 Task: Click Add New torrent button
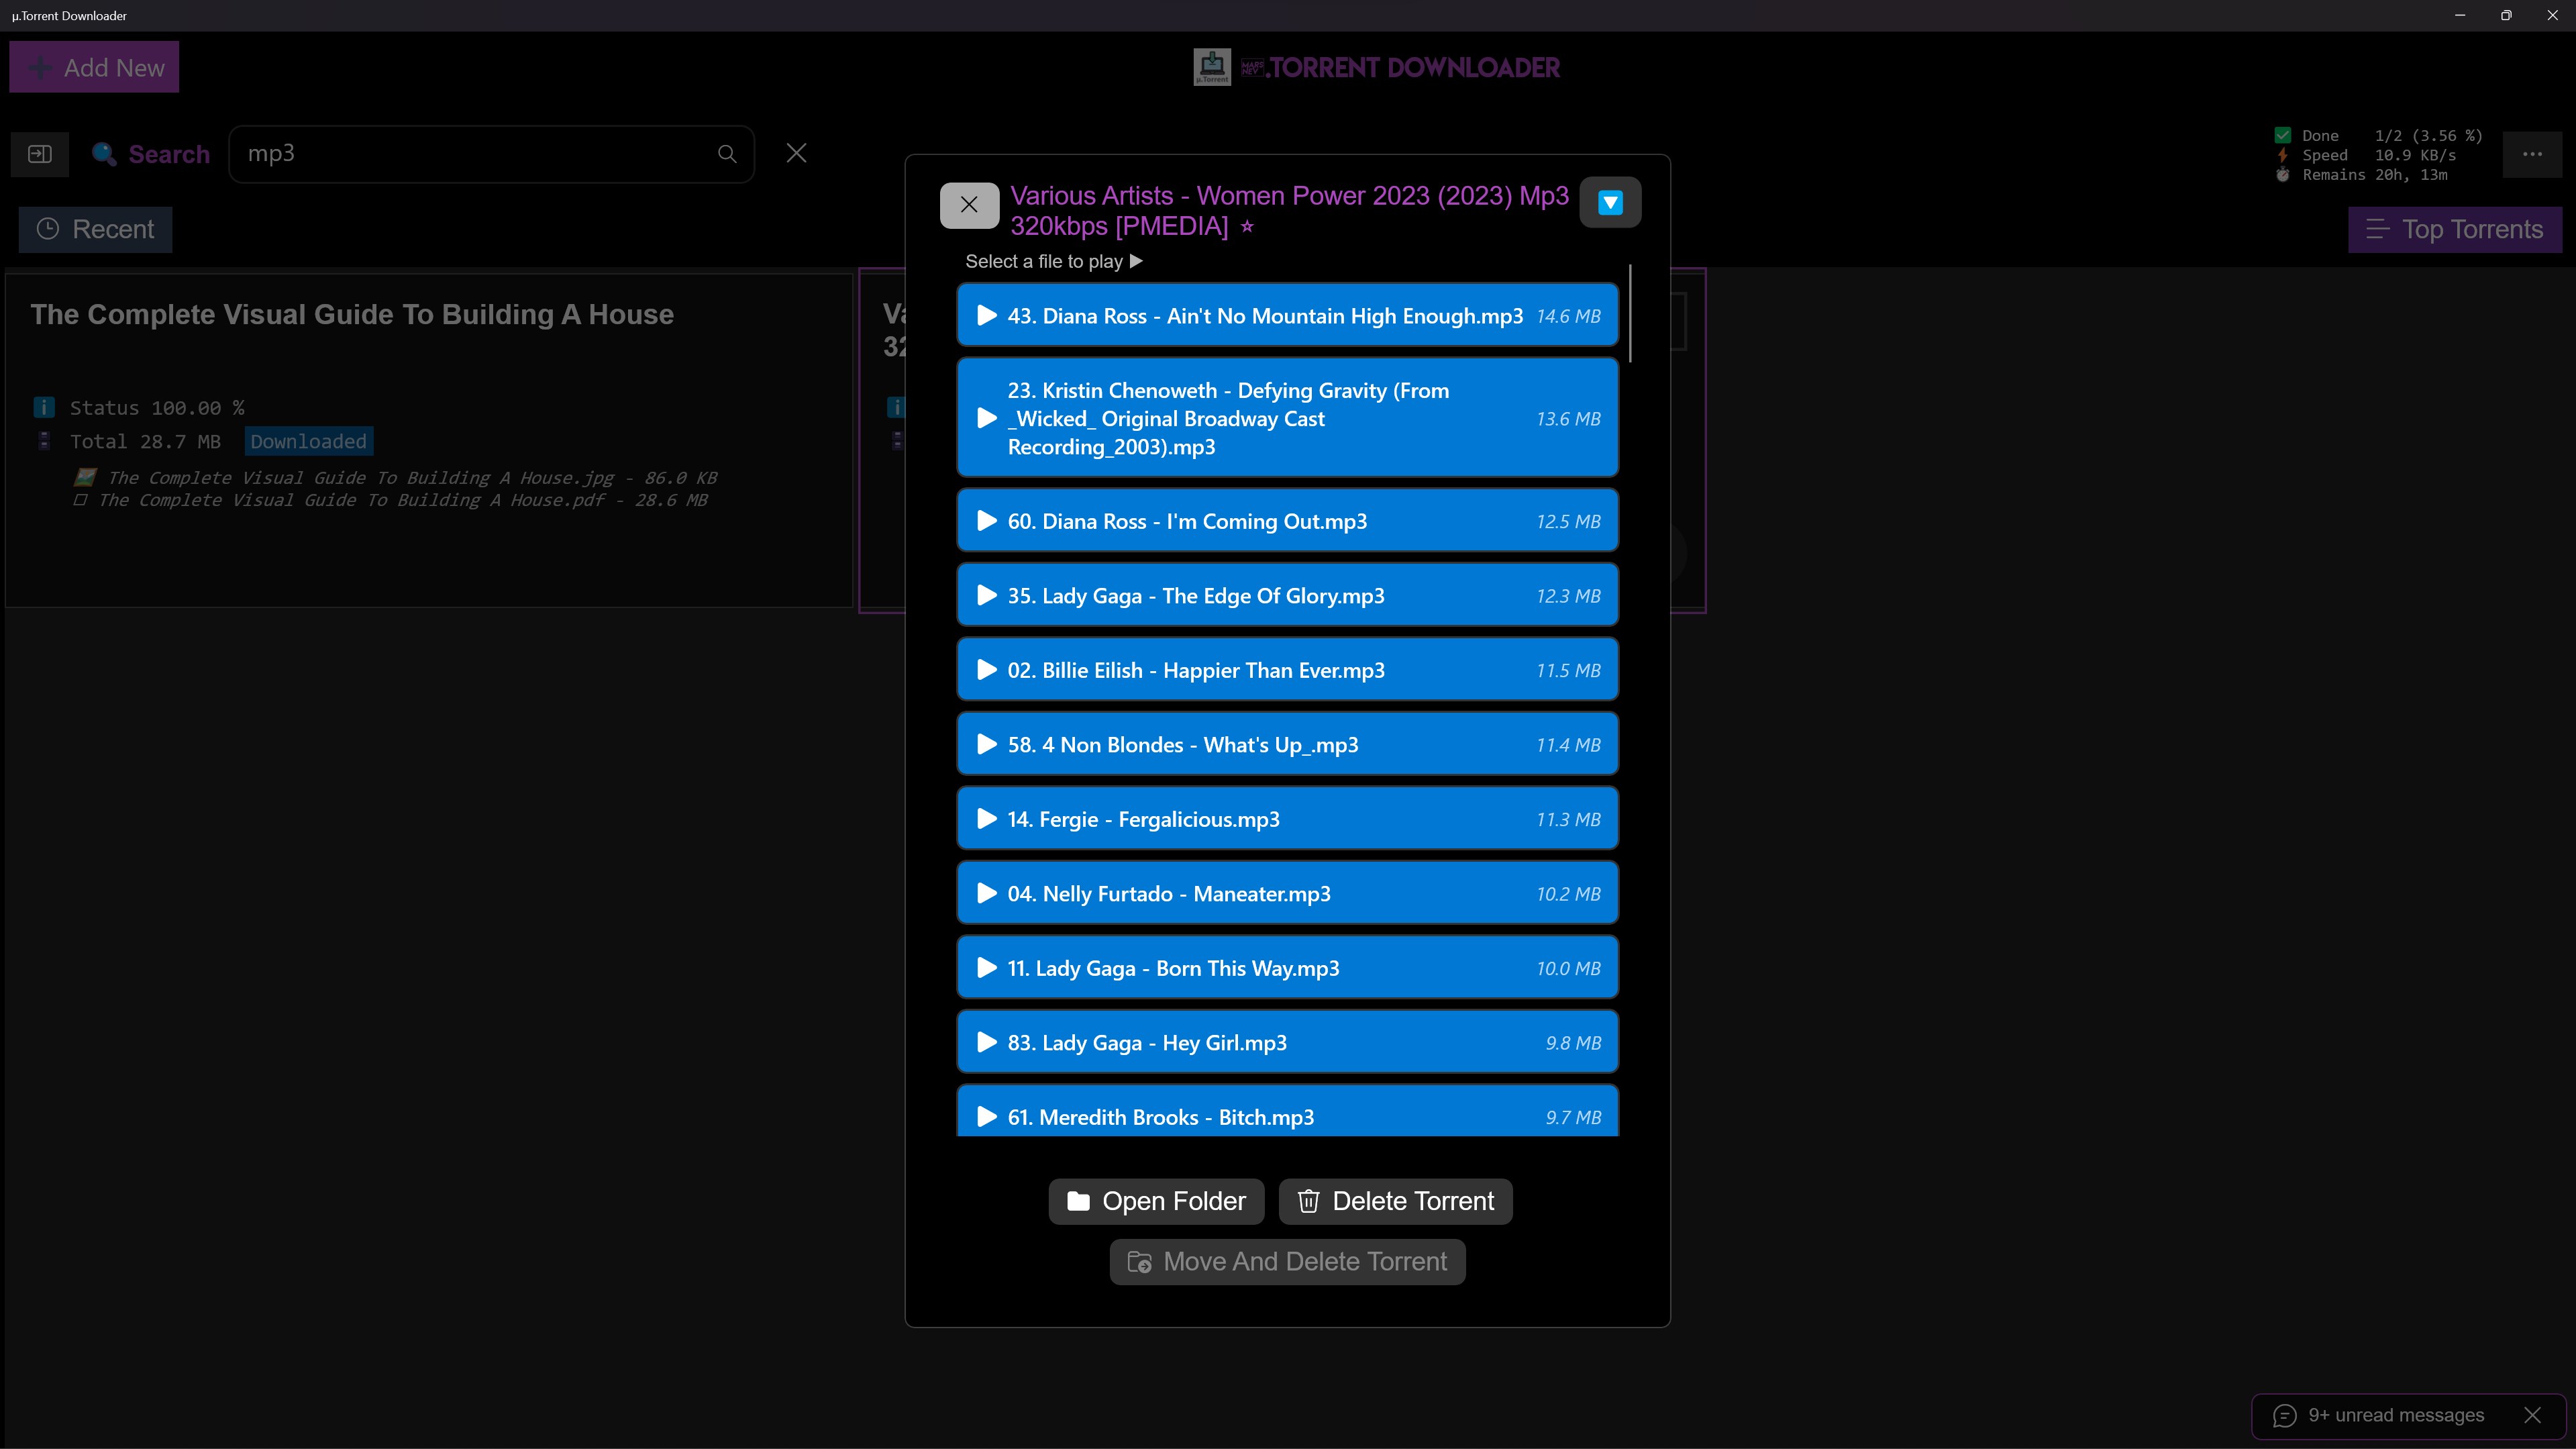(94, 68)
